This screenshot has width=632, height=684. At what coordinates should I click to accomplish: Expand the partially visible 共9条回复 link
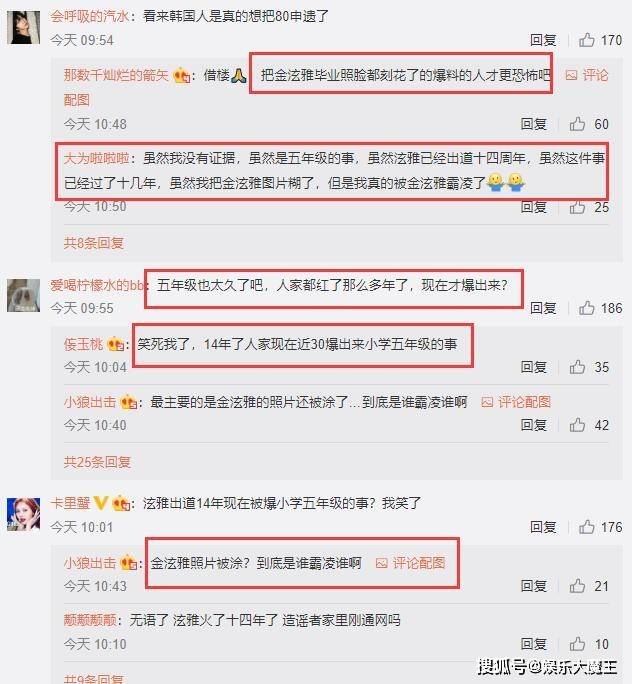click(94, 679)
